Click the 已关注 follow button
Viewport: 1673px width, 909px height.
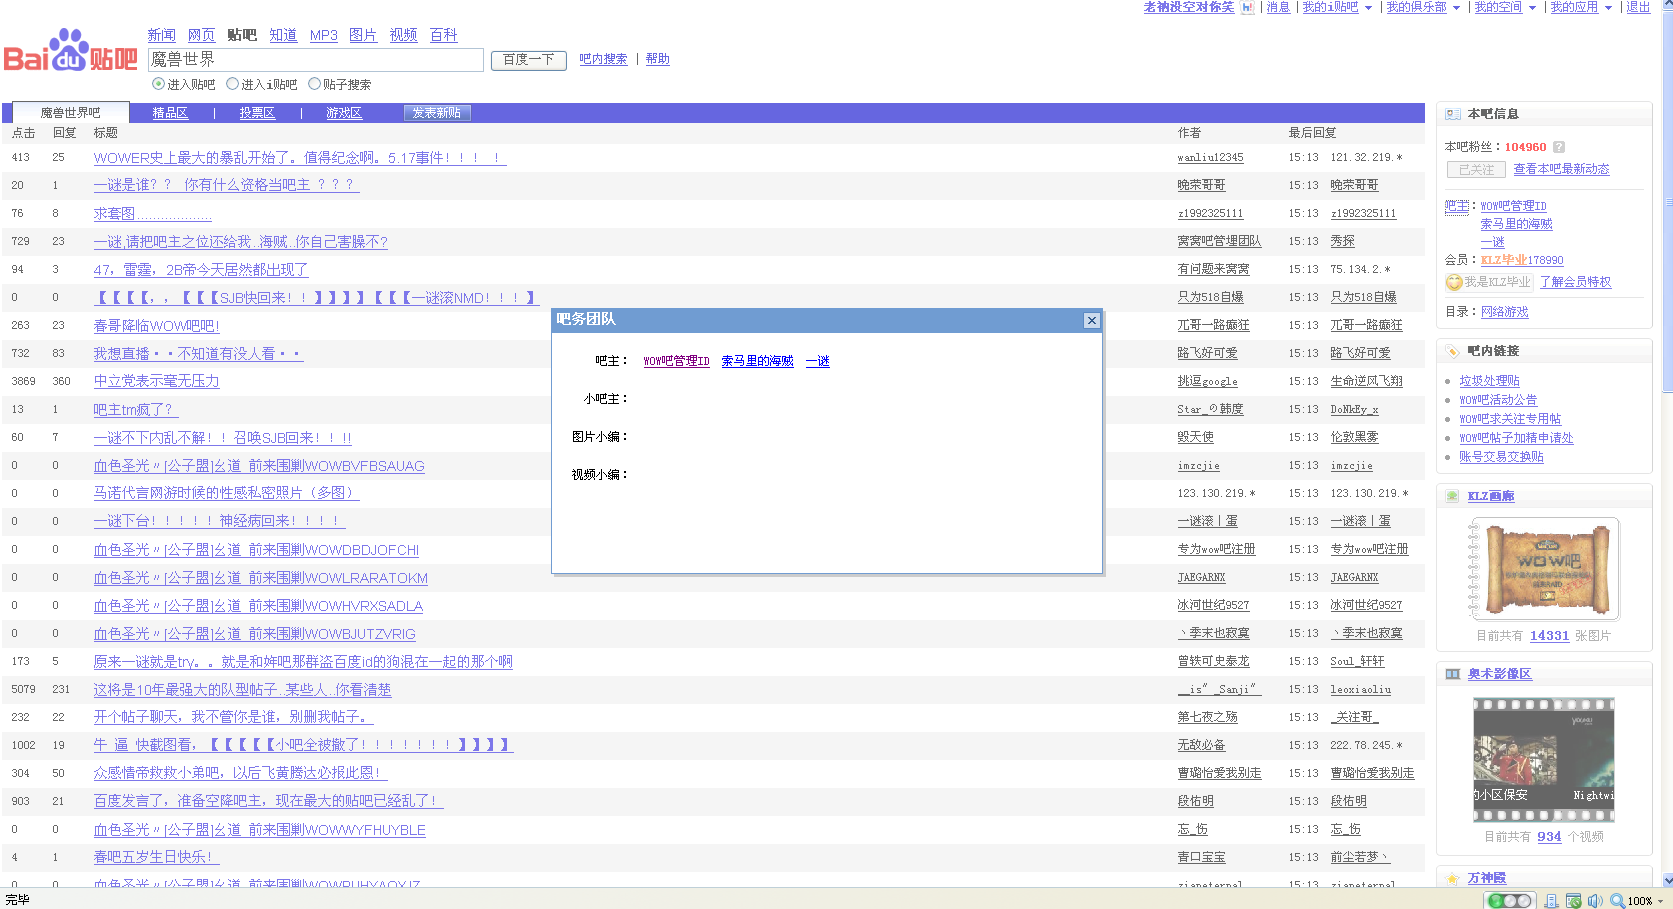tap(1476, 170)
